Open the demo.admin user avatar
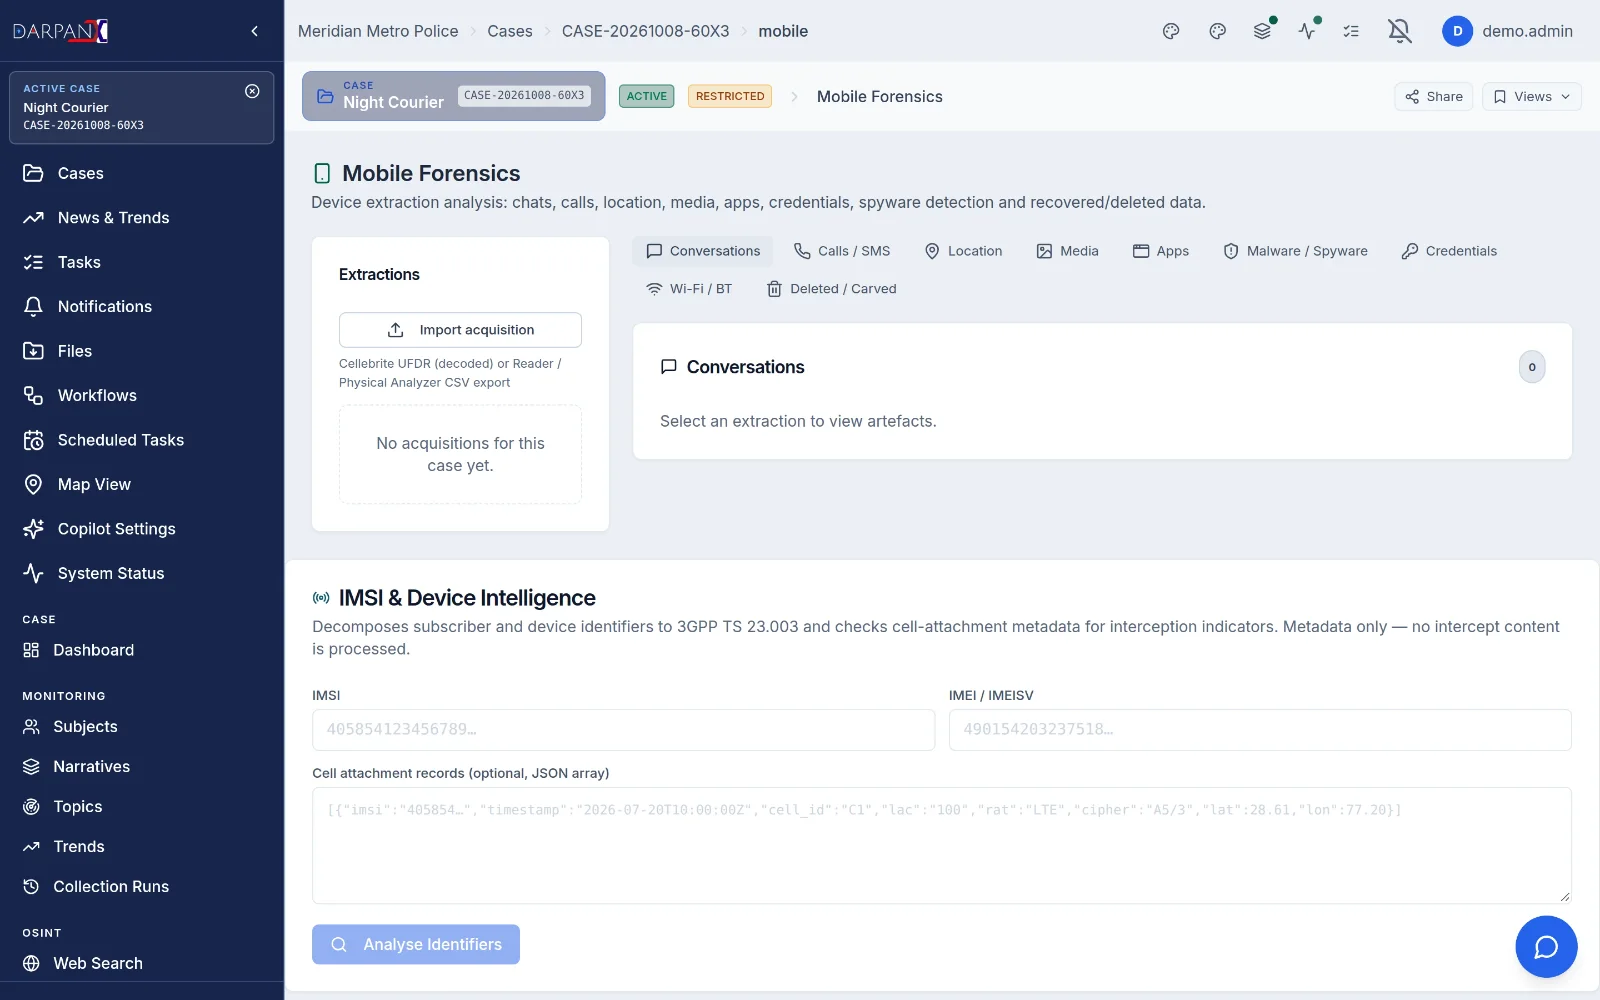 1457,31
